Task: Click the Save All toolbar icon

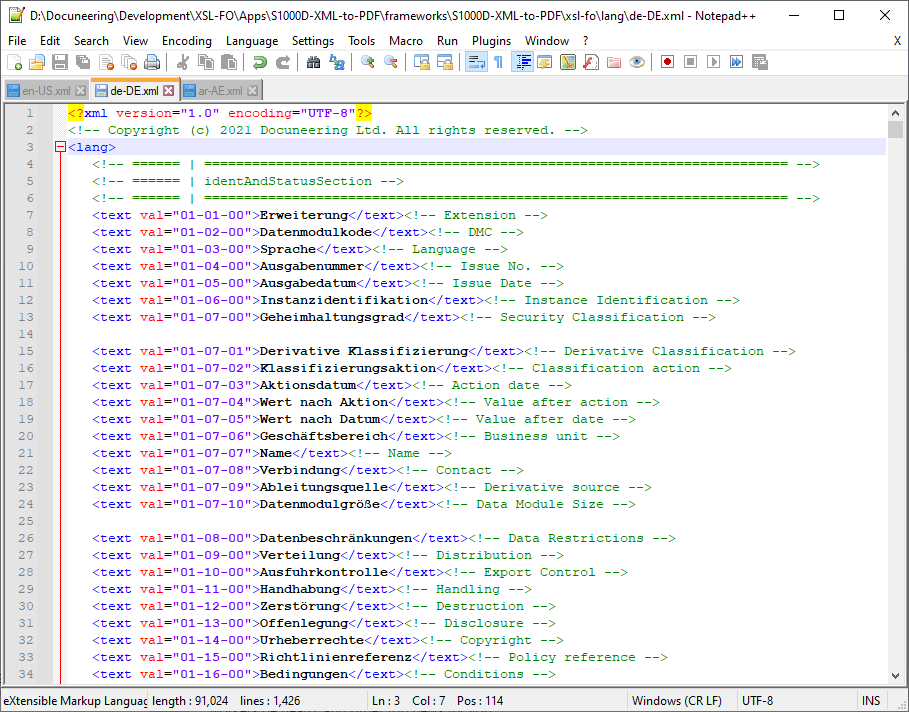Action: pos(83,62)
